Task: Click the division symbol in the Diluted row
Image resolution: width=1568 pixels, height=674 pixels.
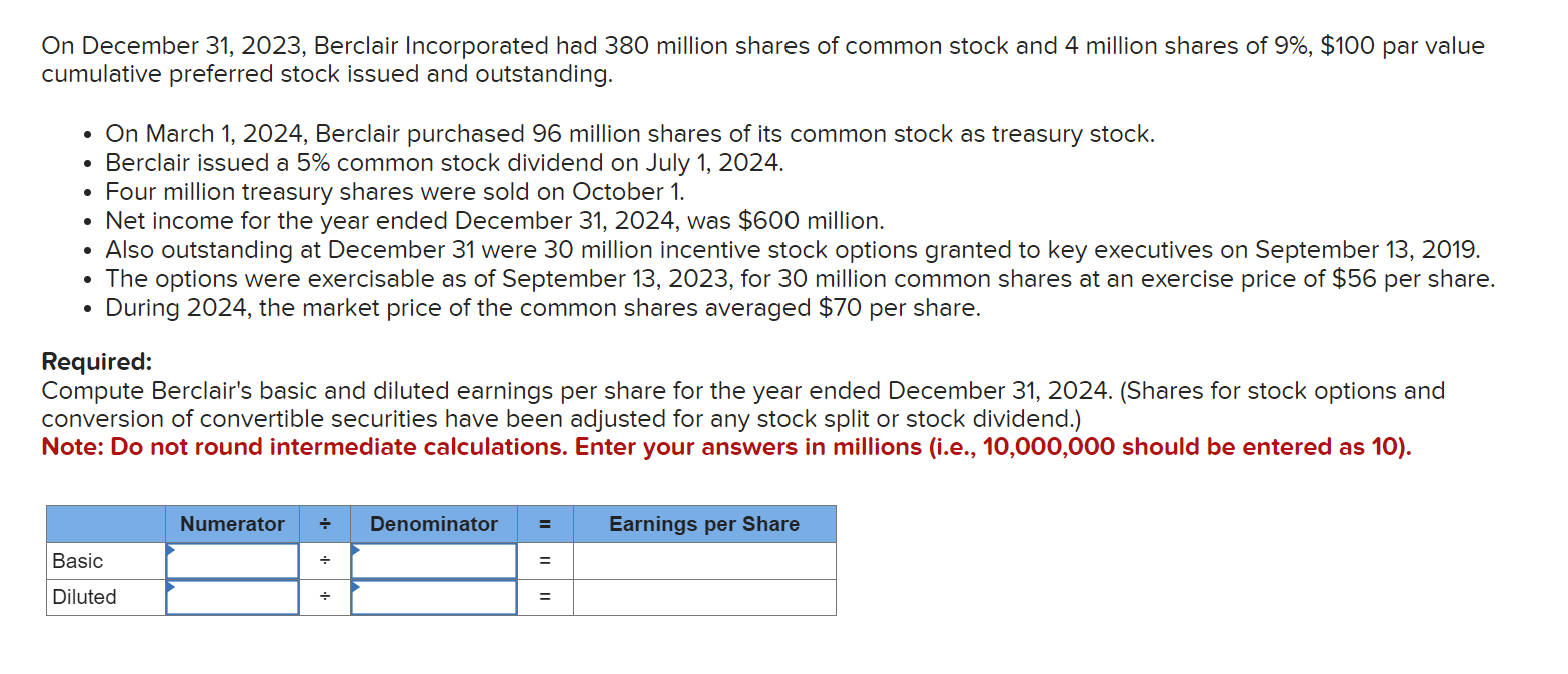Action: [324, 597]
